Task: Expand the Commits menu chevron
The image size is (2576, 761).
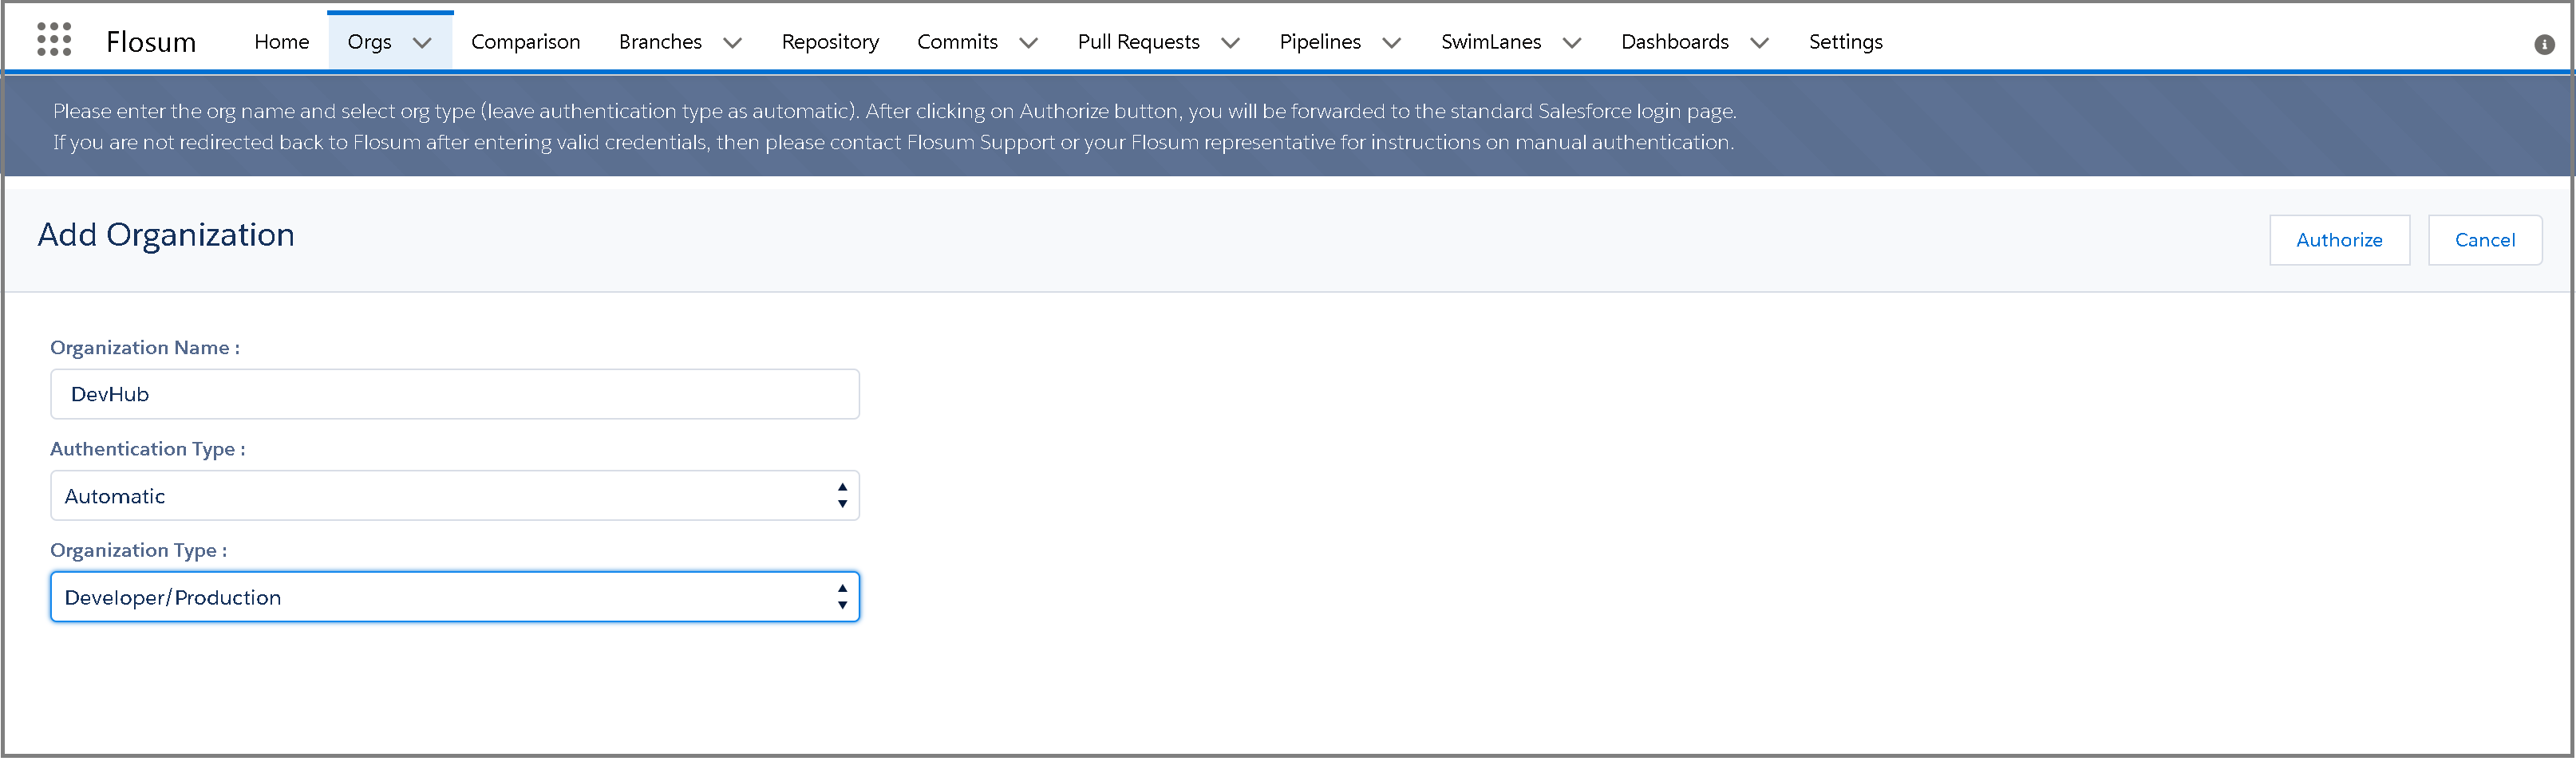Action: (1028, 42)
